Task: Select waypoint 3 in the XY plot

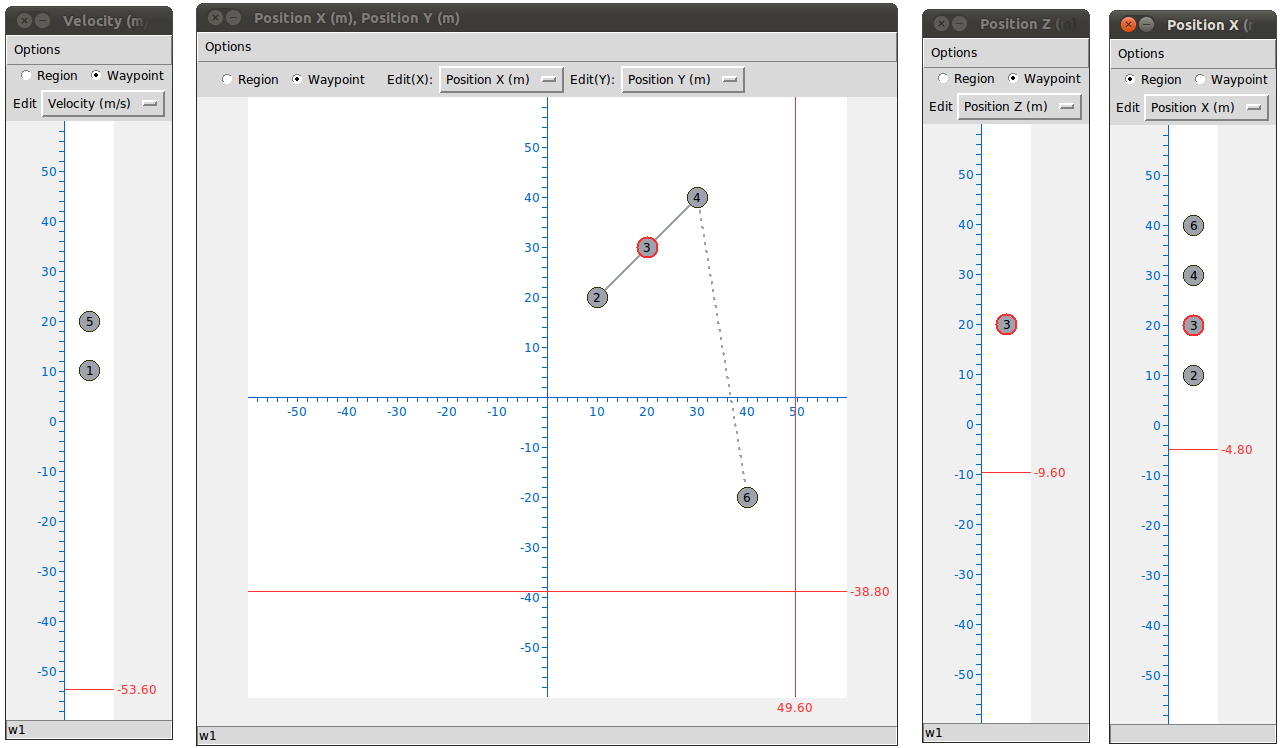Action: tap(646, 247)
